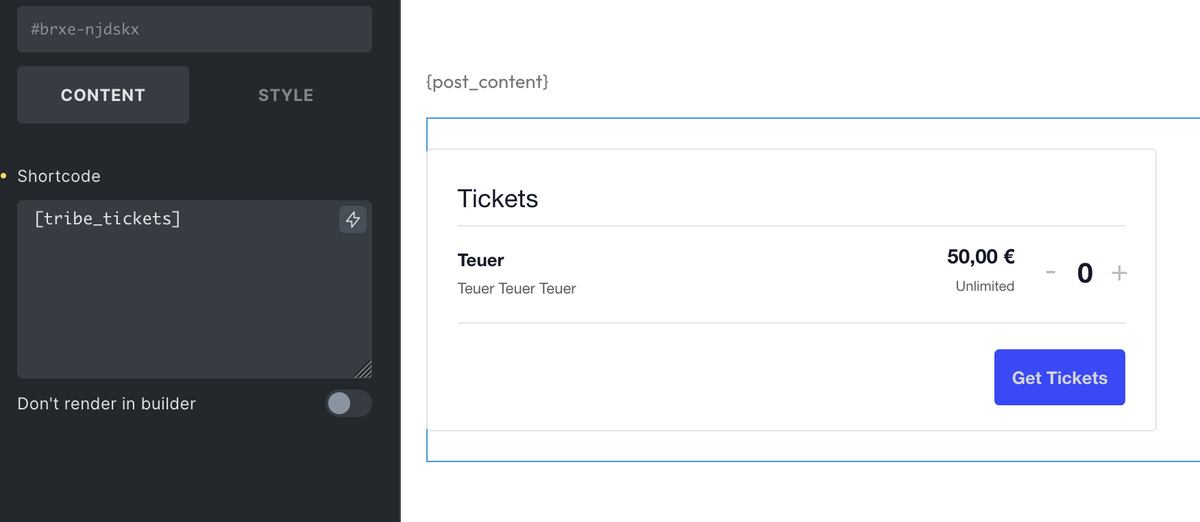Click the dynamic data lightning bolt icon

[x=353, y=220]
